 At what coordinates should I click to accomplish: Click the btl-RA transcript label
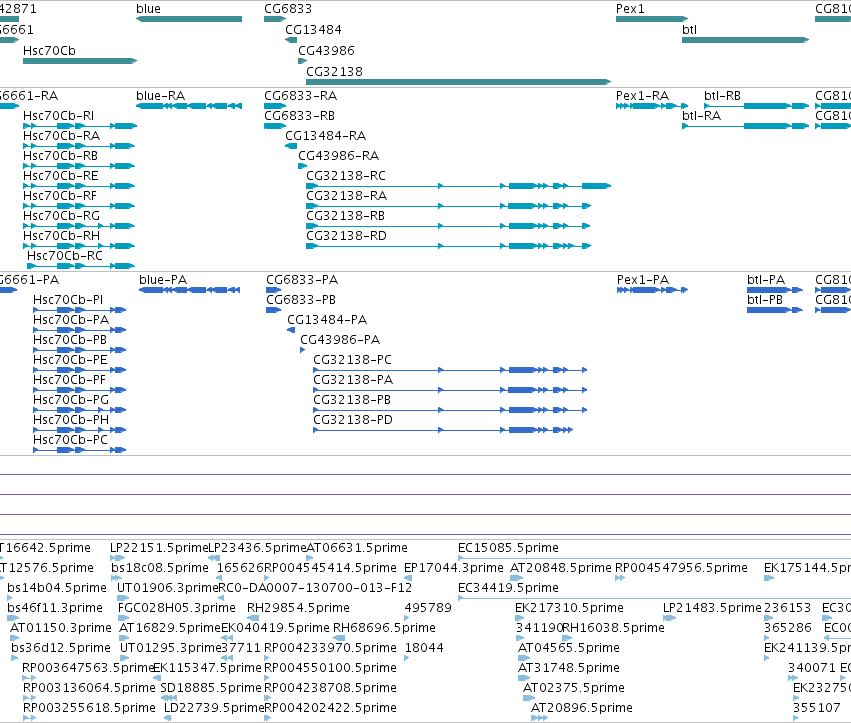tap(702, 116)
